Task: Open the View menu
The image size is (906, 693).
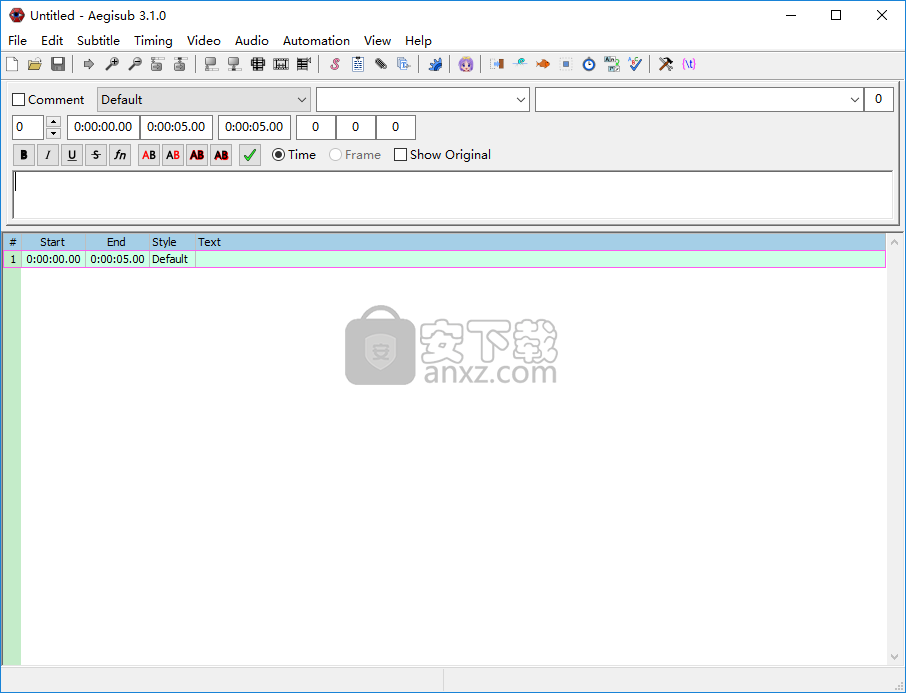Action: [377, 40]
